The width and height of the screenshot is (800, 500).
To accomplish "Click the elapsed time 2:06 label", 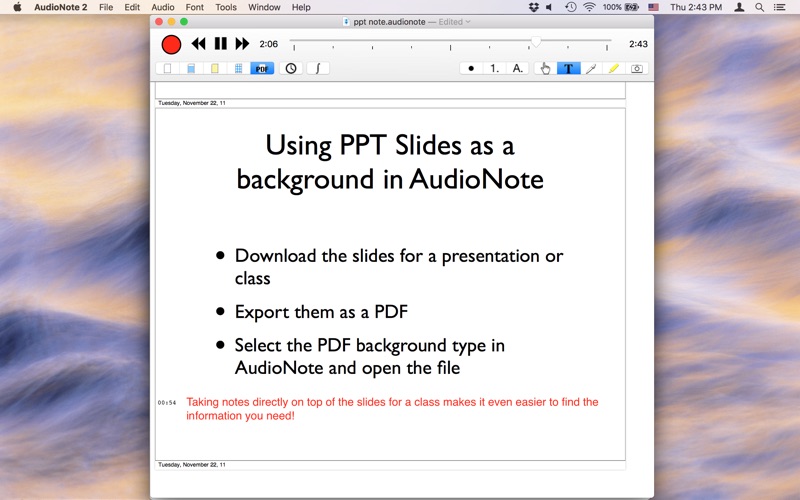I will point(268,44).
